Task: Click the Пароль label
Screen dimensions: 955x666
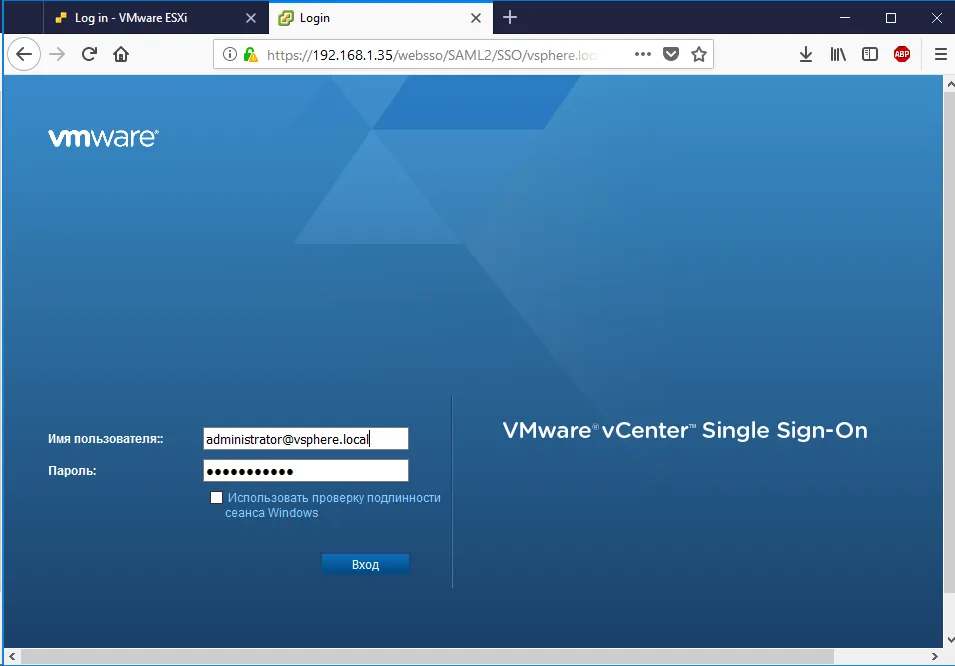Action: pos(72,470)
